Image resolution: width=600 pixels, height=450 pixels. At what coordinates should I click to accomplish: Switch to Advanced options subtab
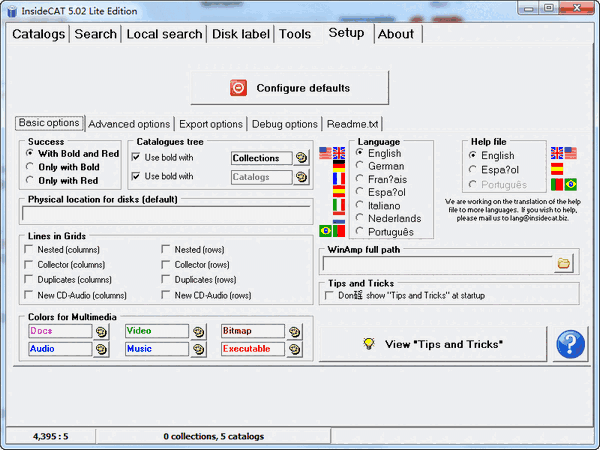129,124
